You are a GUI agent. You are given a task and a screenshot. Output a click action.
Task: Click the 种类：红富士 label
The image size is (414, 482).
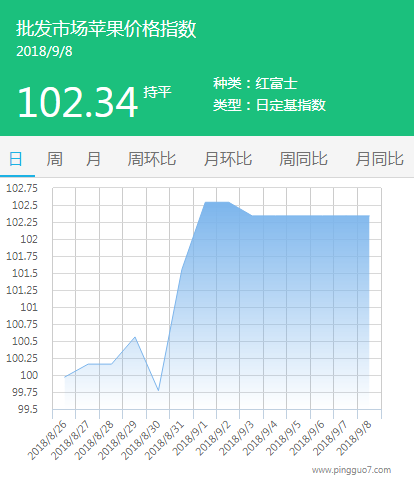[x=255, y=83]
